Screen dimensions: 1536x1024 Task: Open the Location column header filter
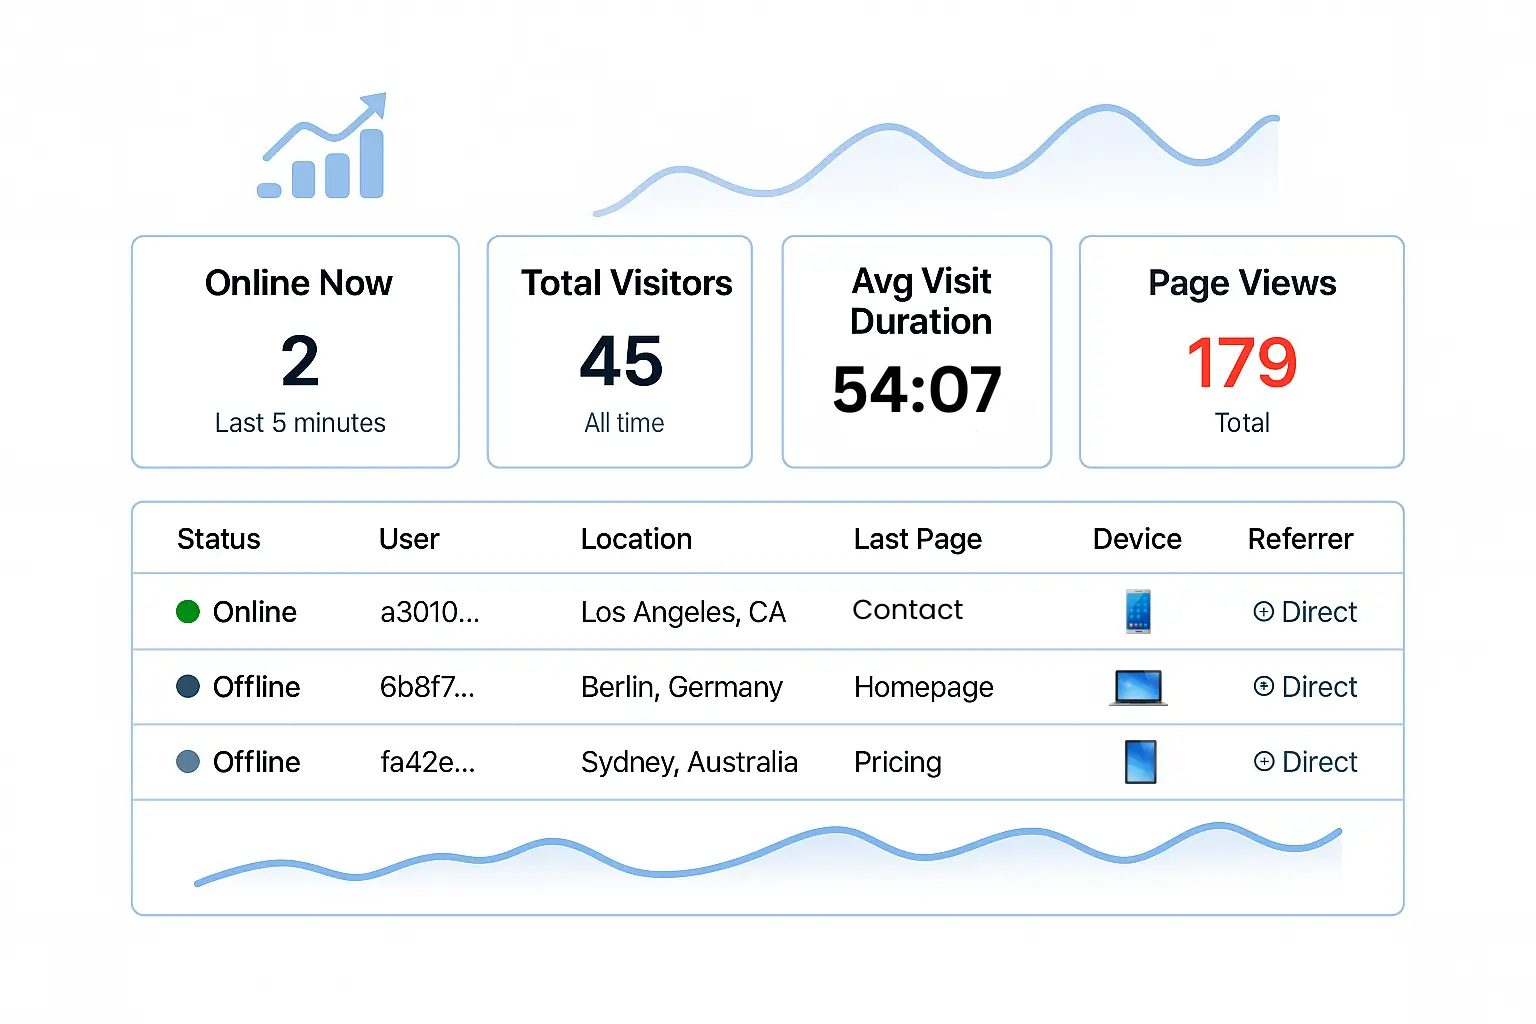[636, 539]
